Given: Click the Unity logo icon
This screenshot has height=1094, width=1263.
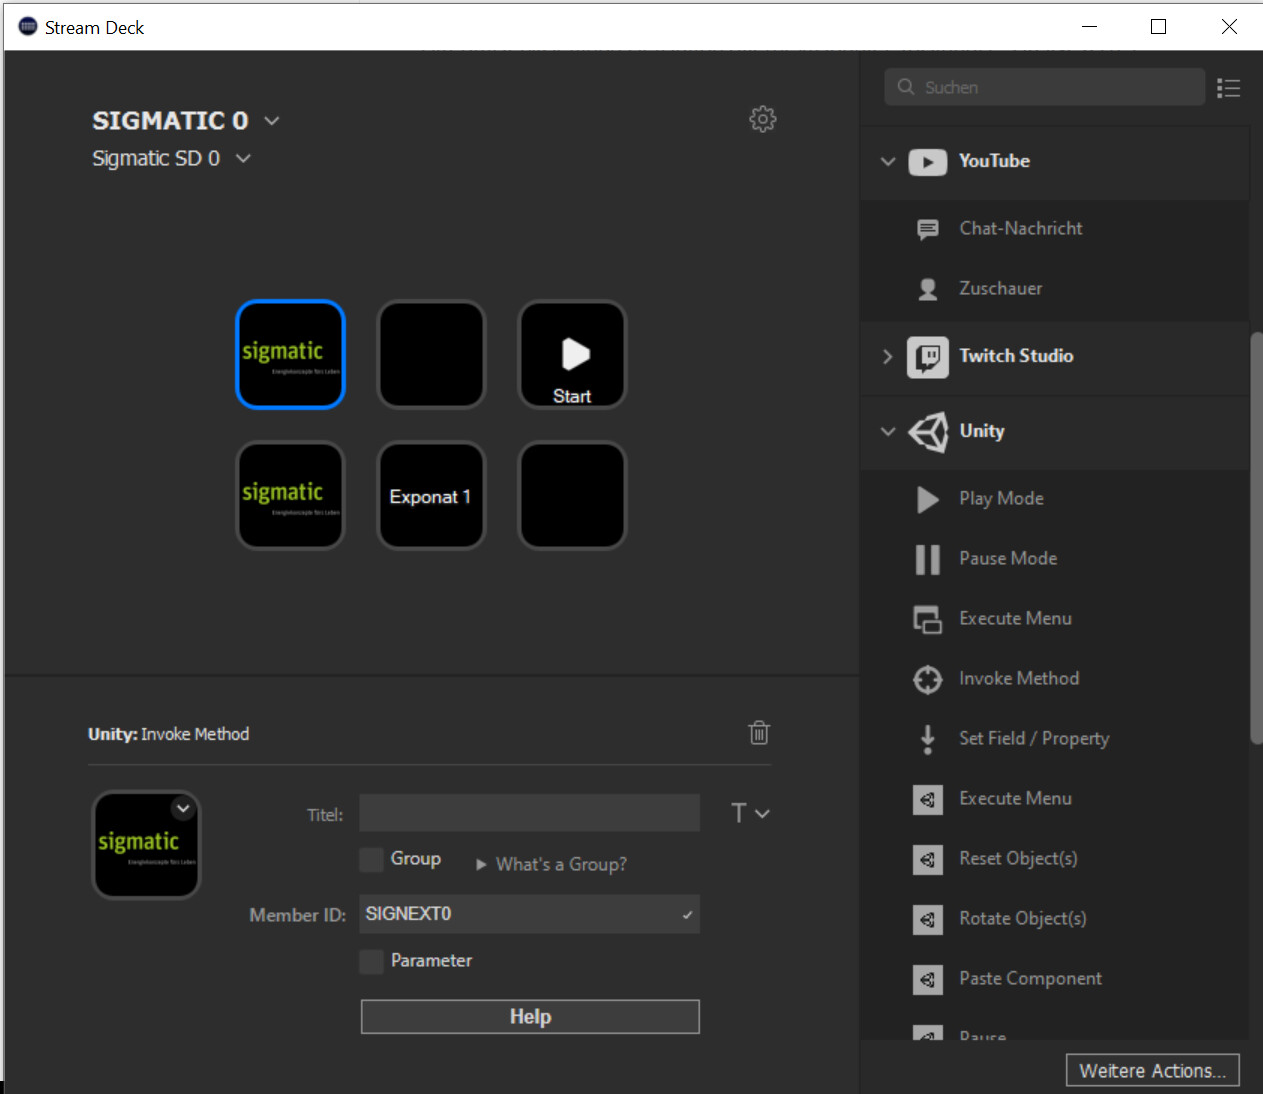Looking at the screenshot, I should [x=928, y=432].
